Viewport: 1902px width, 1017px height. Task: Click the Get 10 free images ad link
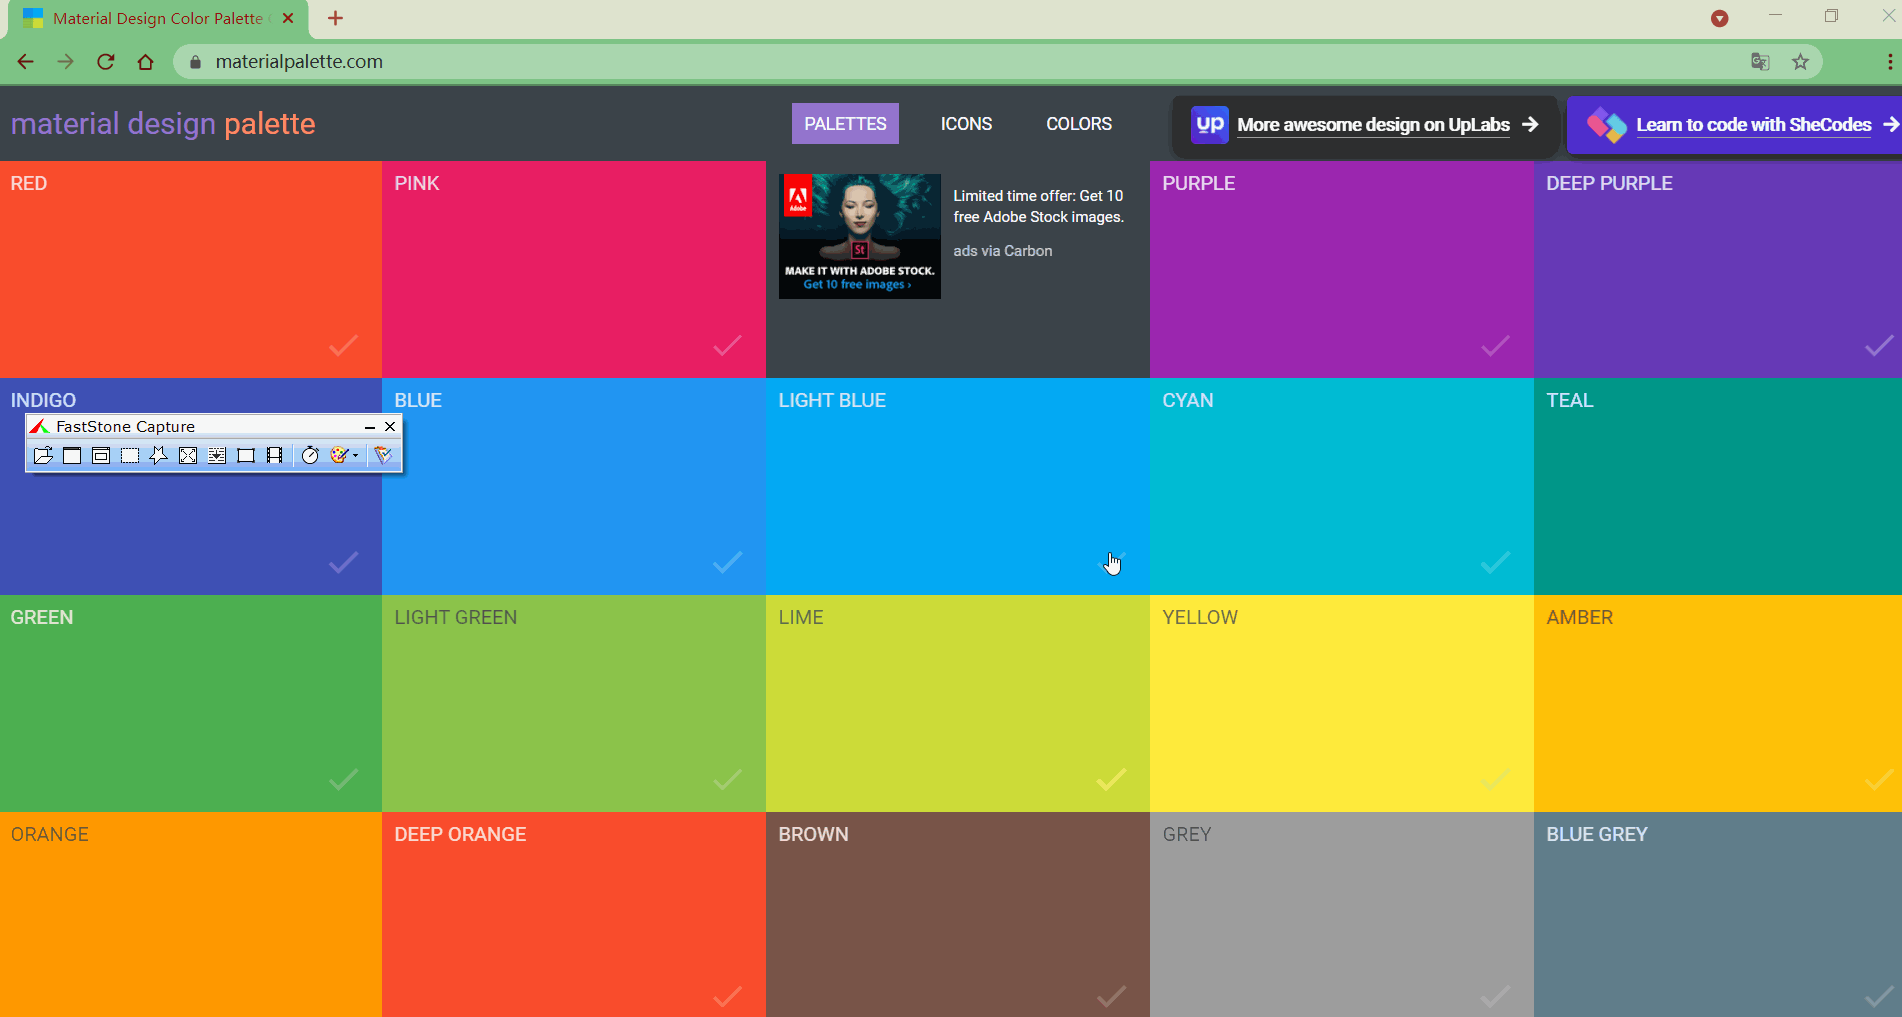(x=857, y=284)
